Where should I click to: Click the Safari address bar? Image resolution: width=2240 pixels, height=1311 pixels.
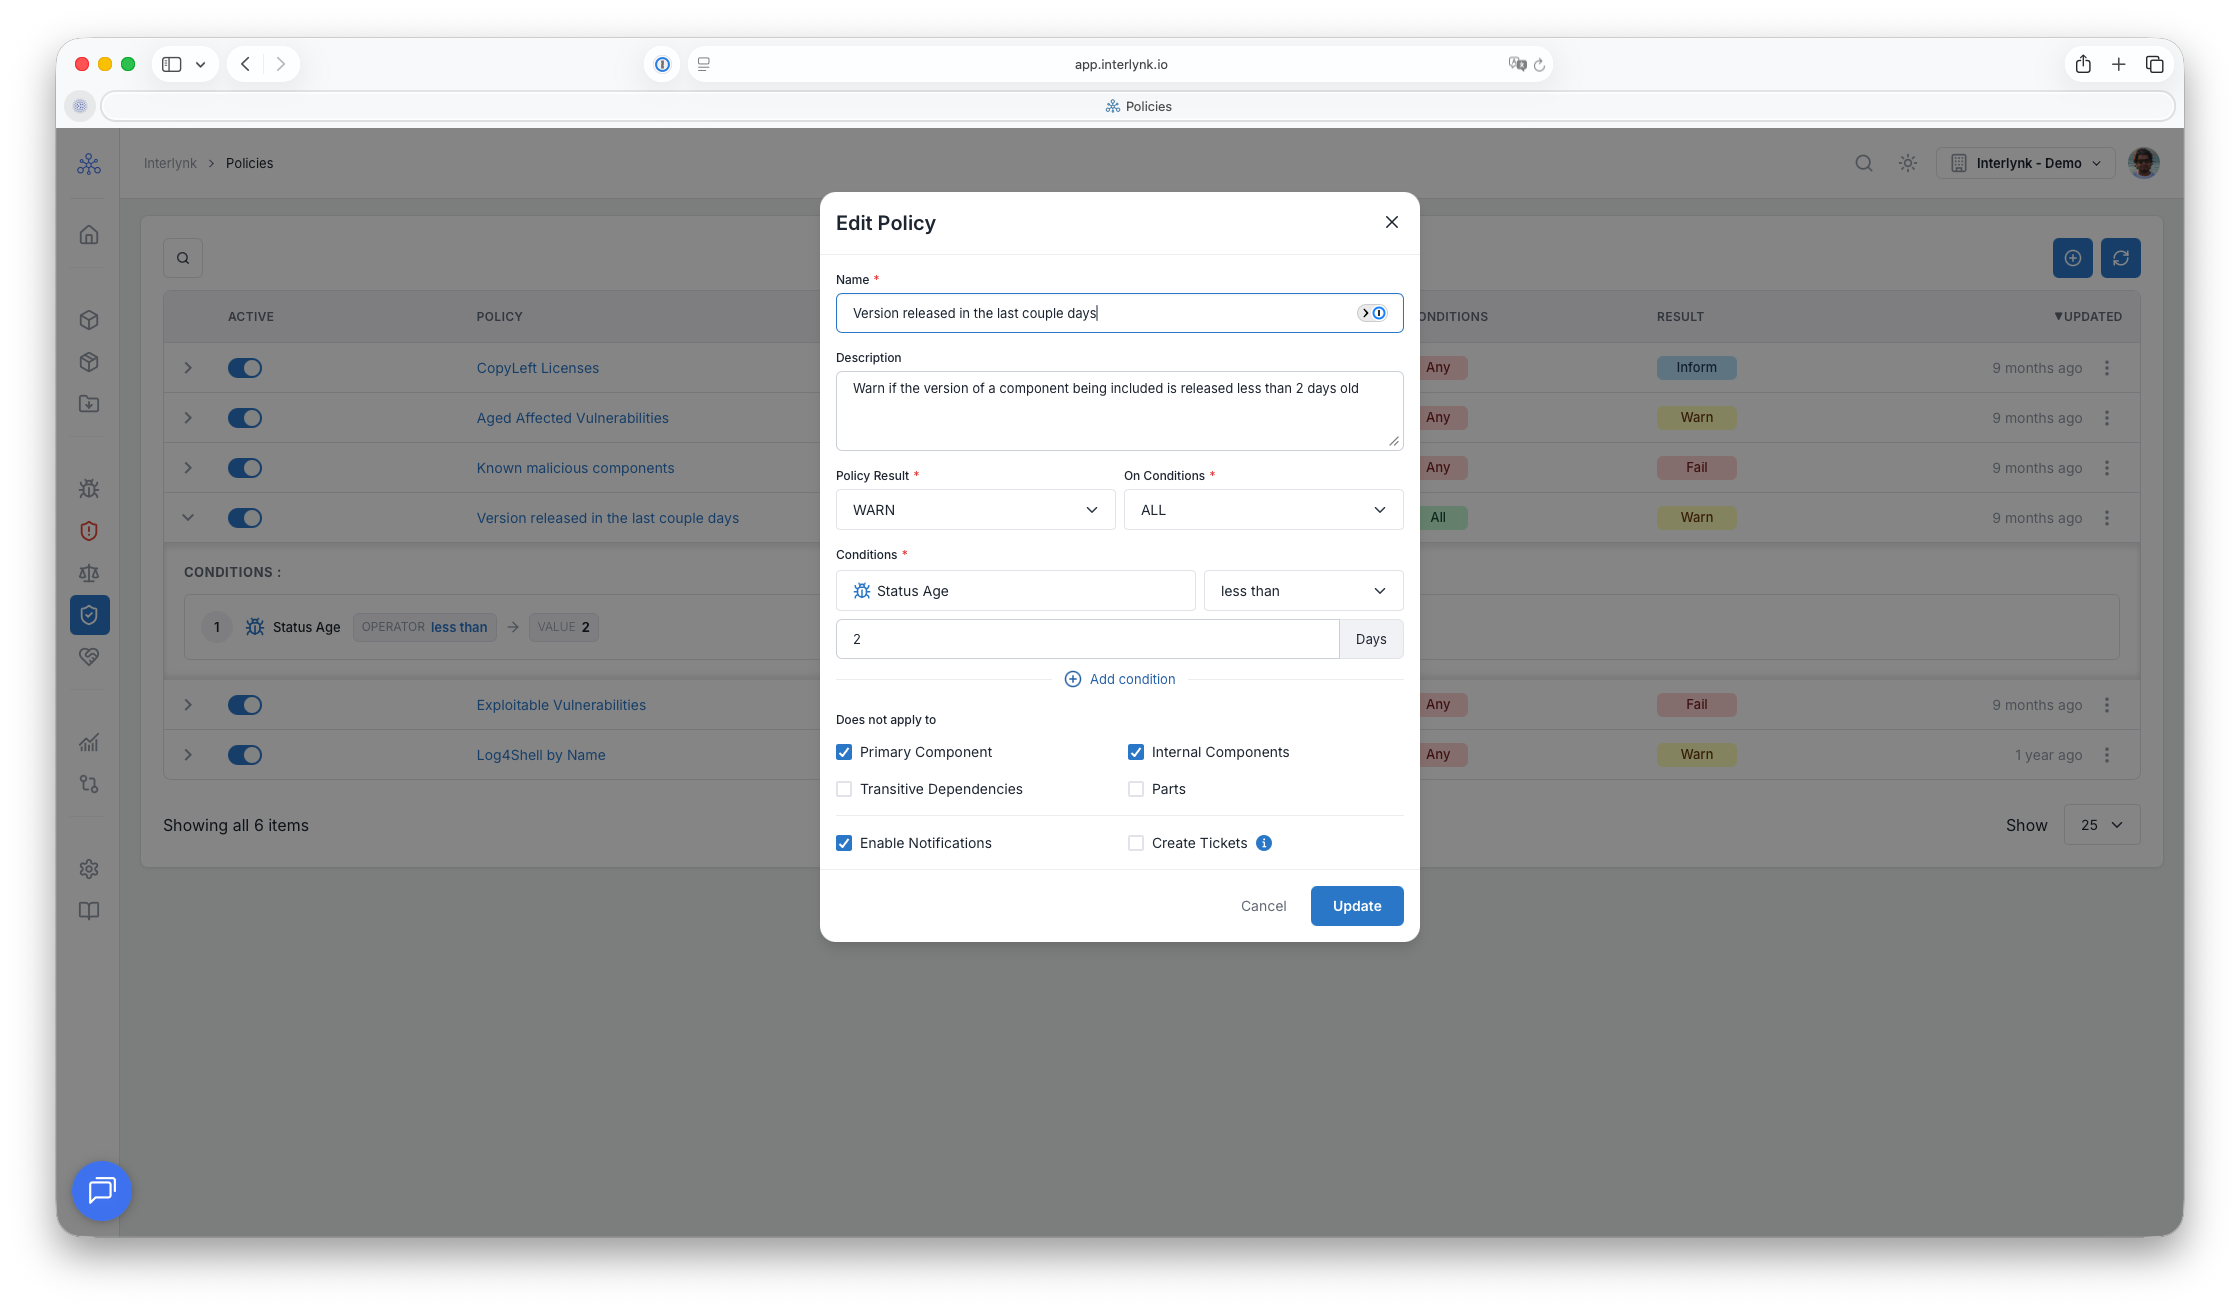[1120, 64]
